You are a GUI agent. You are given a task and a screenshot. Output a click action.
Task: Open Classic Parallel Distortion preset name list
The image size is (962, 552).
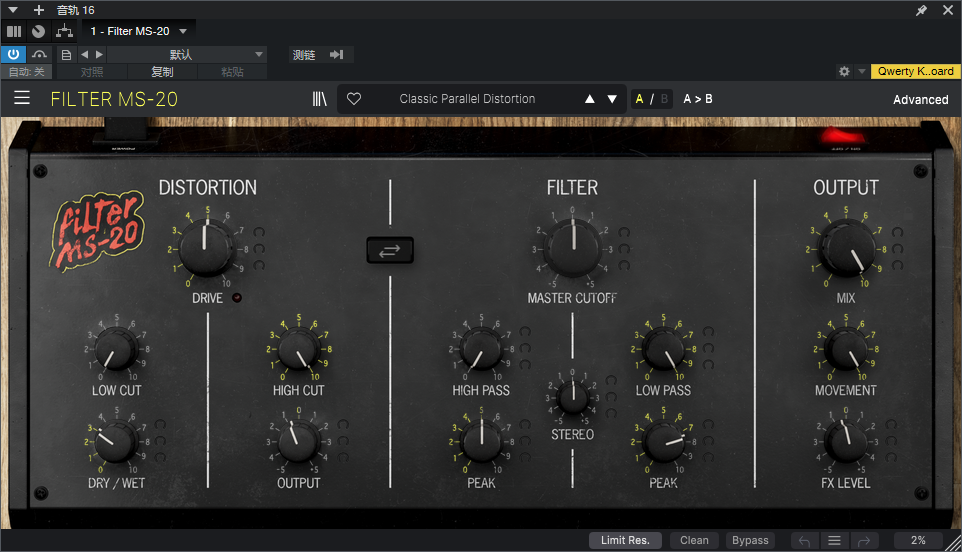(467, 99)
